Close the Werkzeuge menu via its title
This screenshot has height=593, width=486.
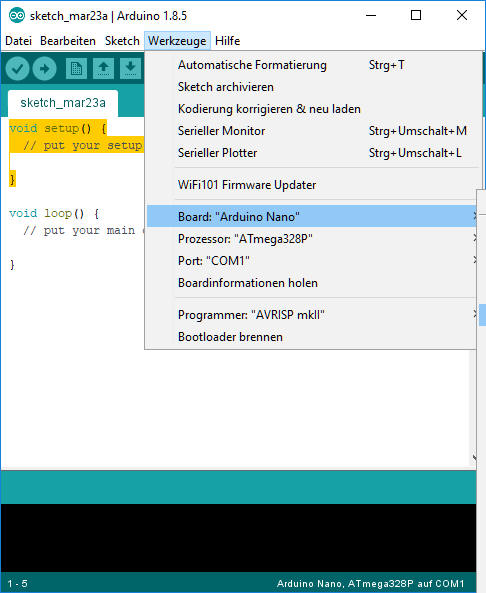(x=177, y=40)
